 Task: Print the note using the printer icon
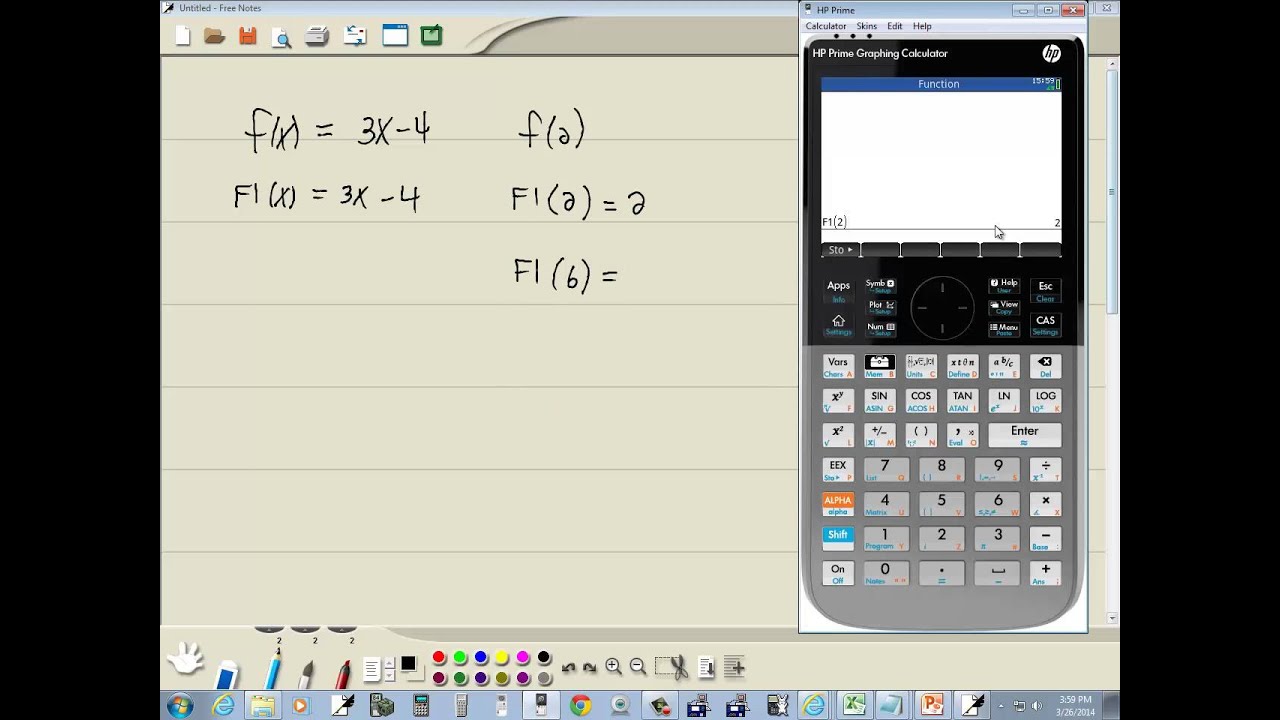(x=317, y=36)
